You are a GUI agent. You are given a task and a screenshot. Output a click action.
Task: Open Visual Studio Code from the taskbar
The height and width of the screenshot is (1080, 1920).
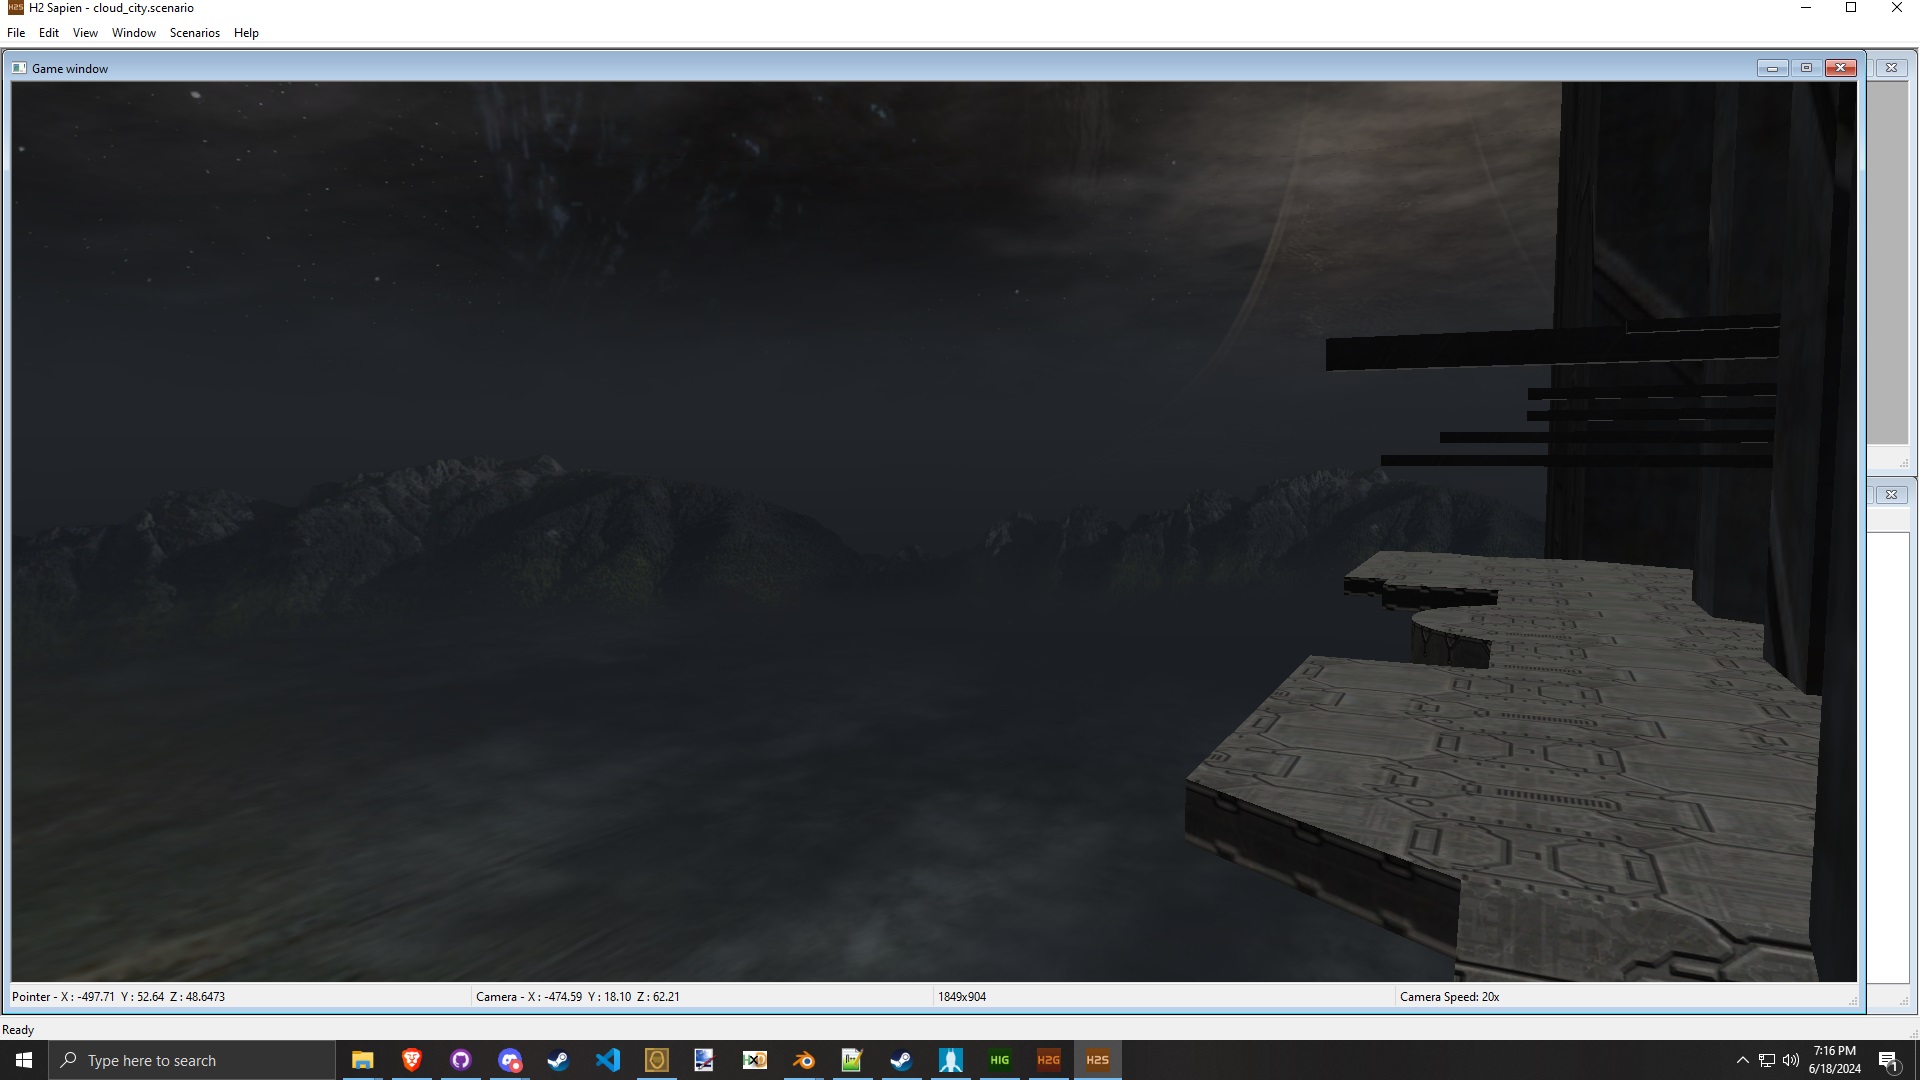[x=607, y=1060]
